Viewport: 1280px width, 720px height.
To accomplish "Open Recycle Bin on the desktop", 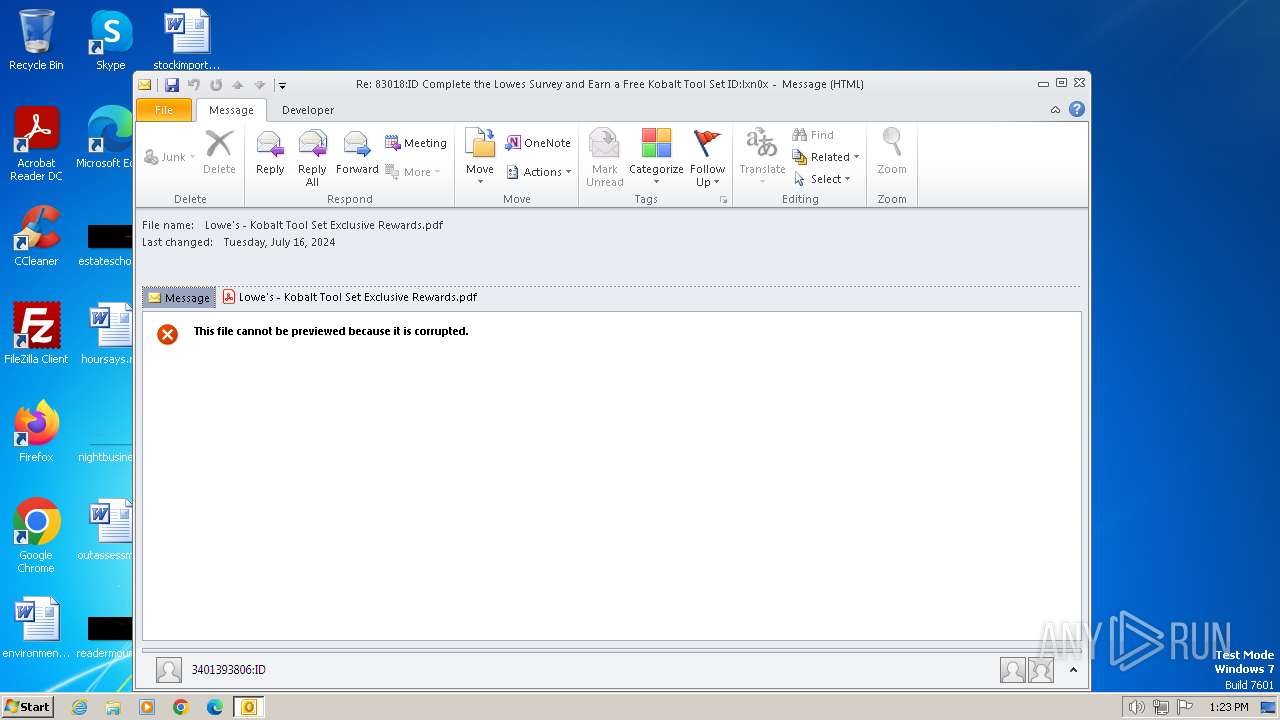I will click(36, 40).
